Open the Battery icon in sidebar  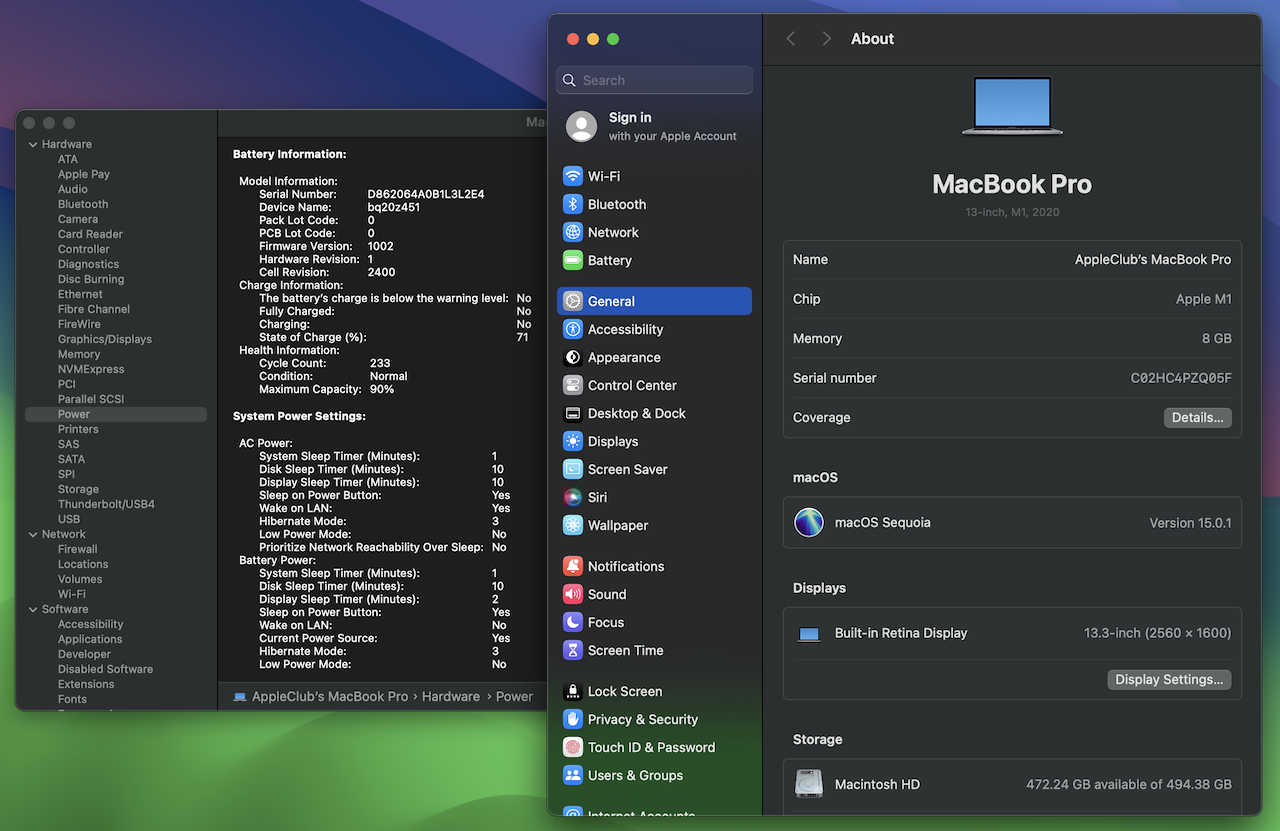573,260
